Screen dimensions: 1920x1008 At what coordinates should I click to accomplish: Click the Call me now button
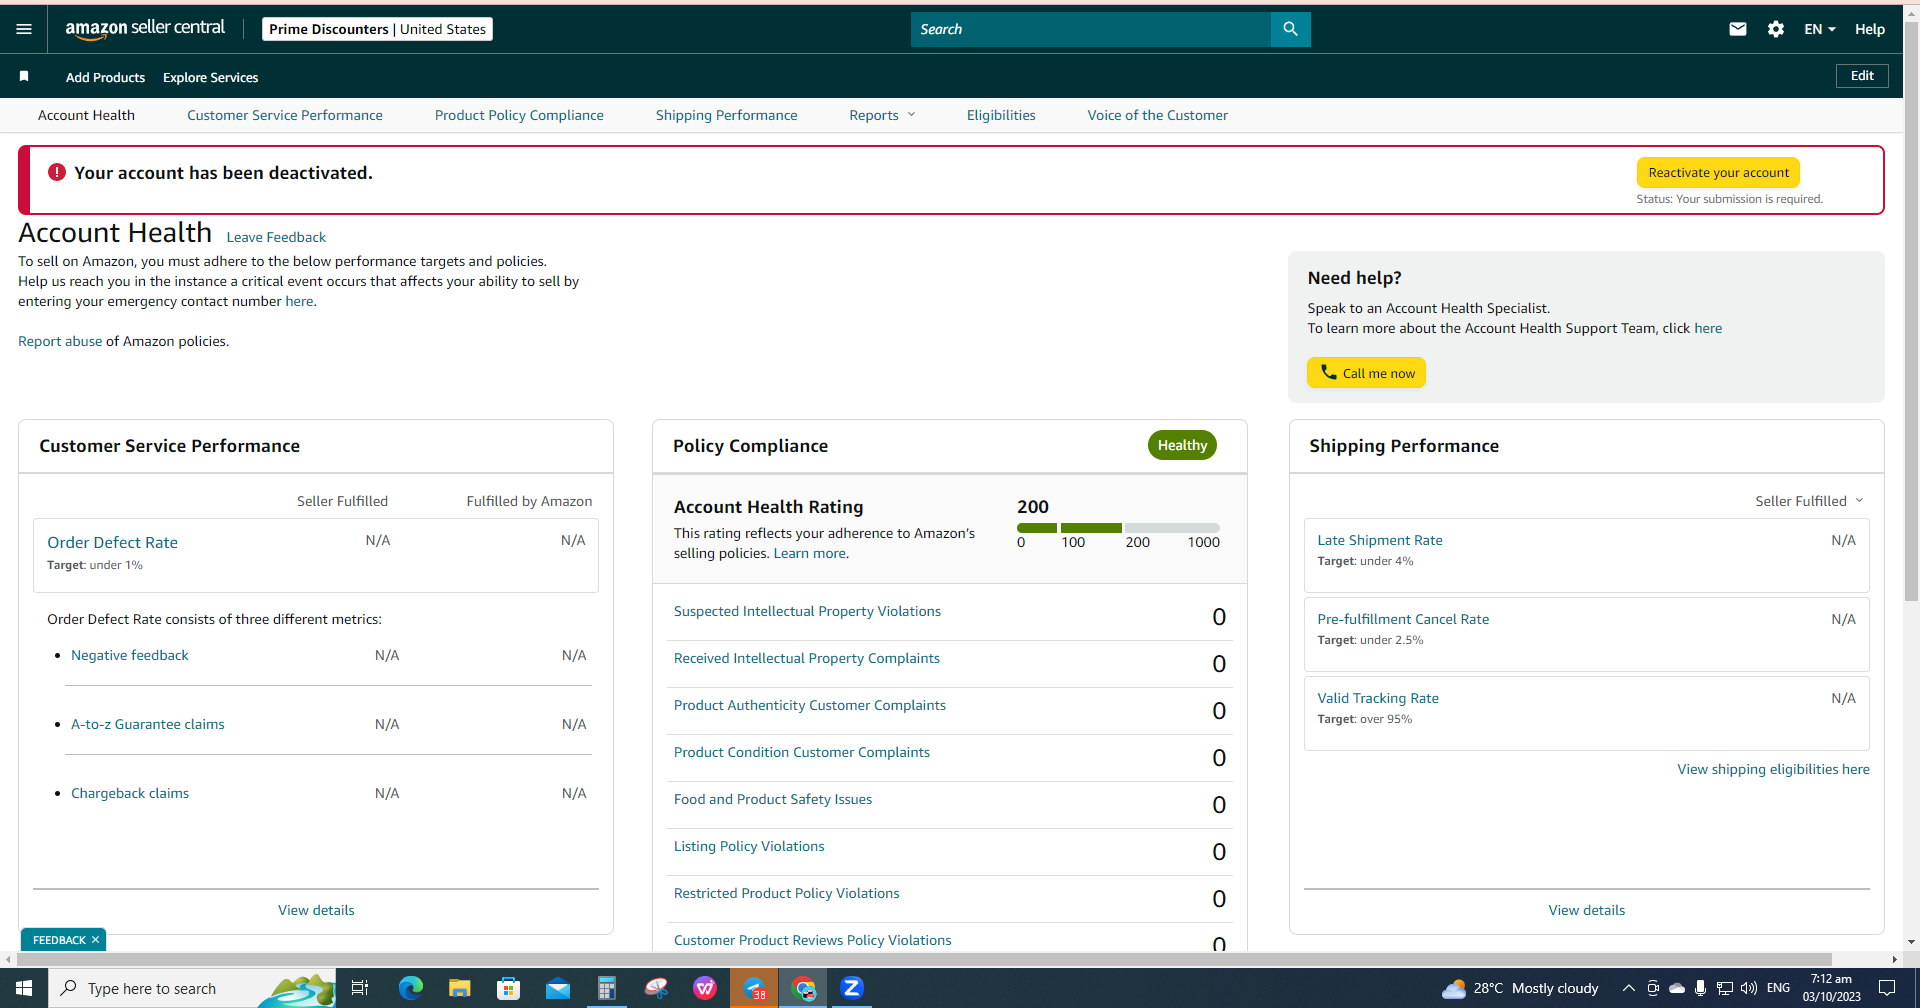[1366, 373]
